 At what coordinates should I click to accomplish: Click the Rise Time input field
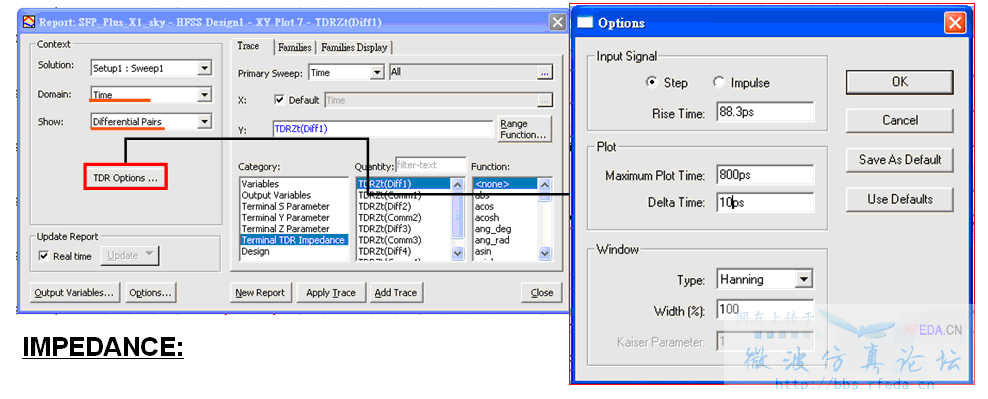(765, 113)
